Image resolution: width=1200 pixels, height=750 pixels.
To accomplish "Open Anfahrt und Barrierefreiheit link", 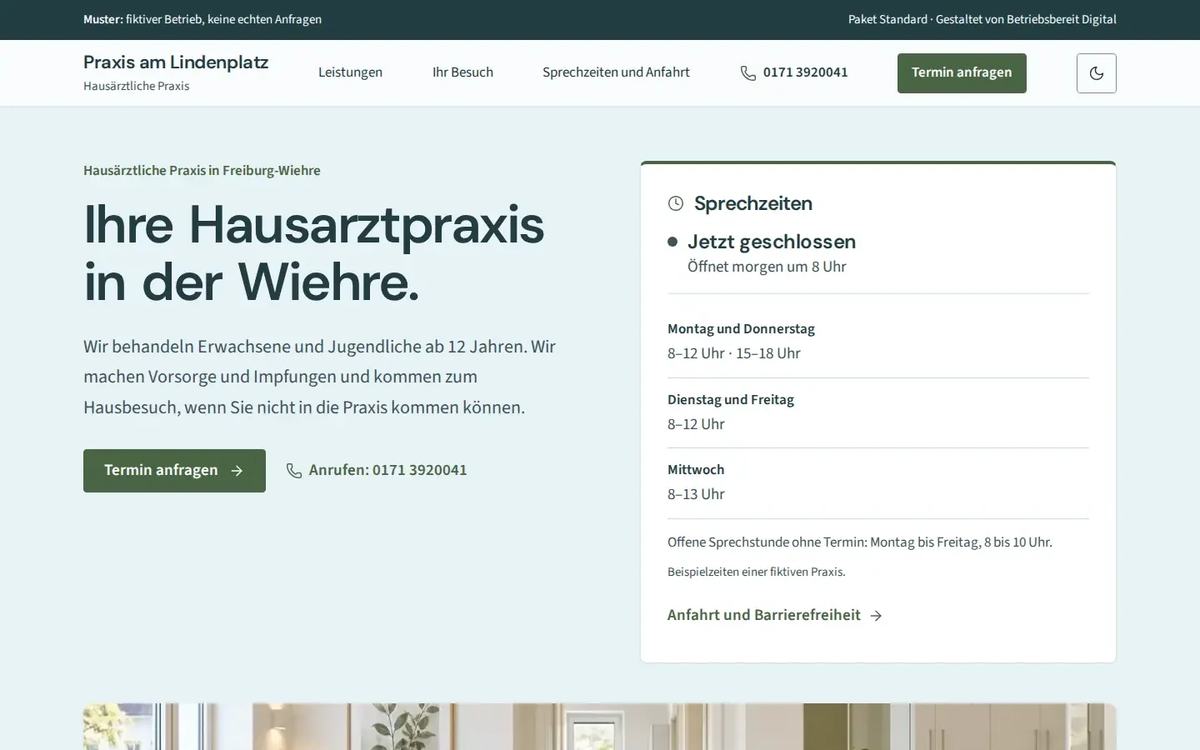I will (x=775, y=615).
